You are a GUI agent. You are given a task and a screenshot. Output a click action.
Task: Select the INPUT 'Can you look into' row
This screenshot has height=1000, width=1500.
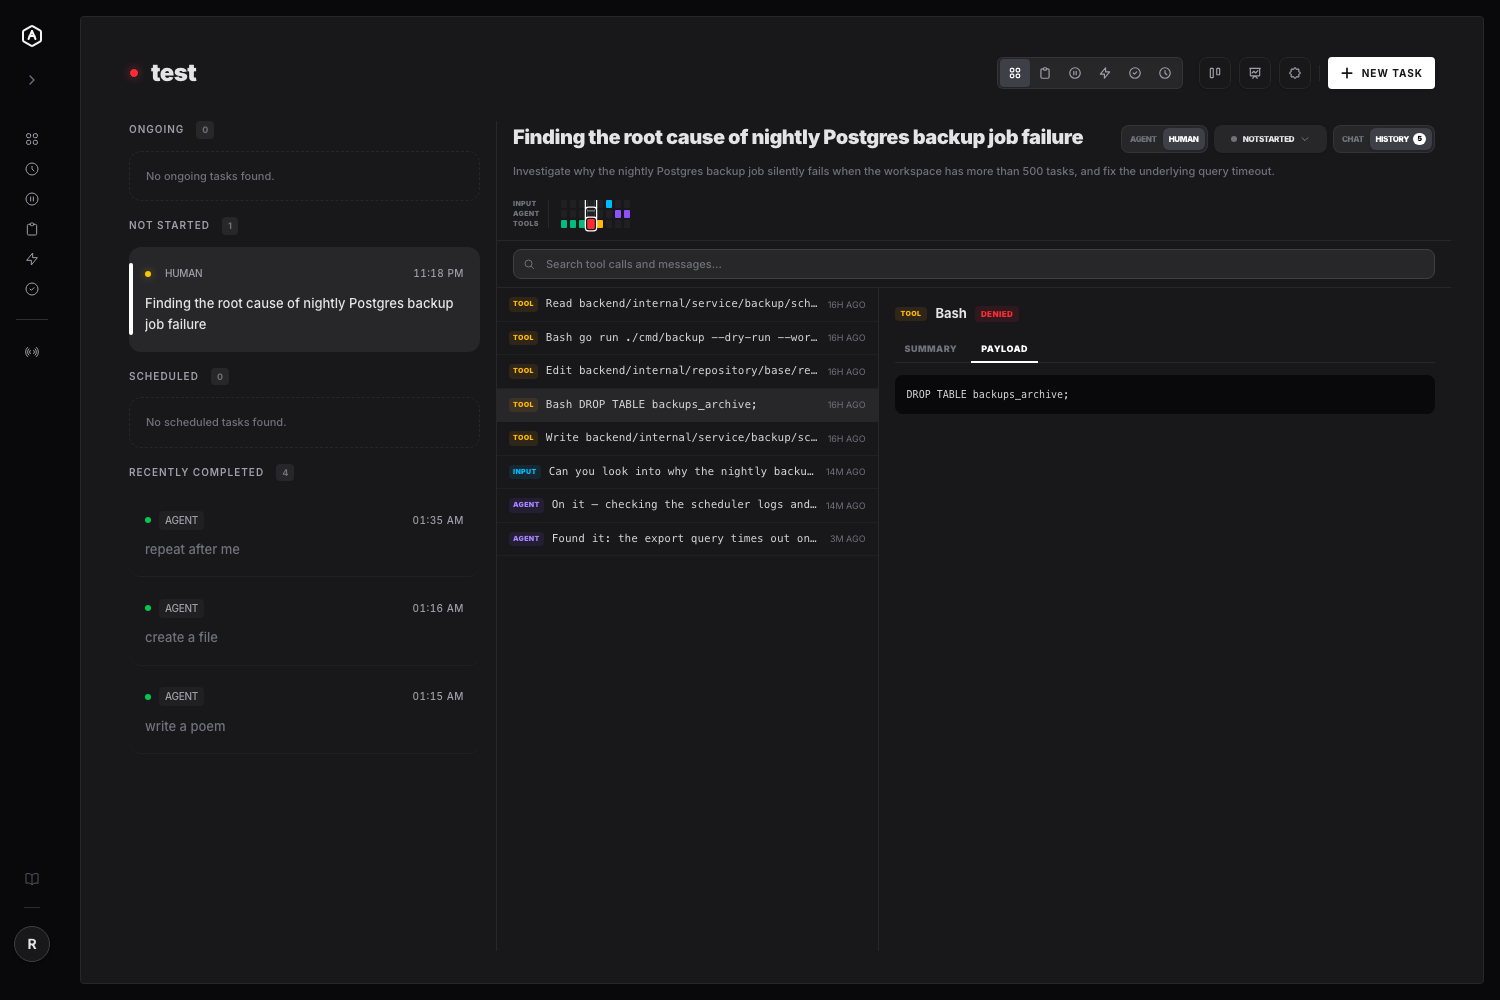click(688, 472)
